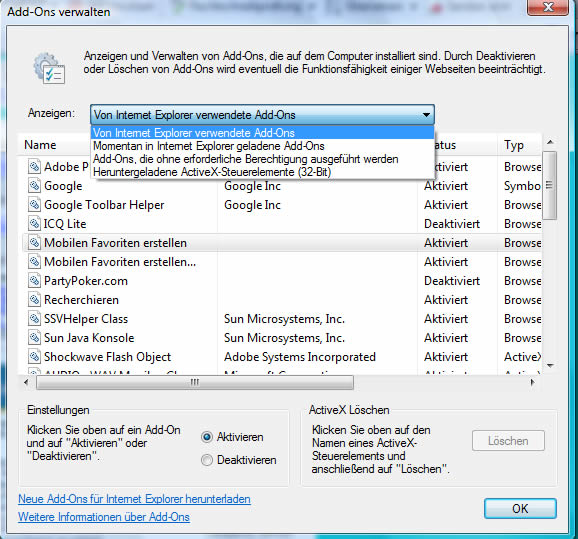Click the horizontal scrollbar thumb
Viewport: 578px width, 539px height.
tap(195, 383)
